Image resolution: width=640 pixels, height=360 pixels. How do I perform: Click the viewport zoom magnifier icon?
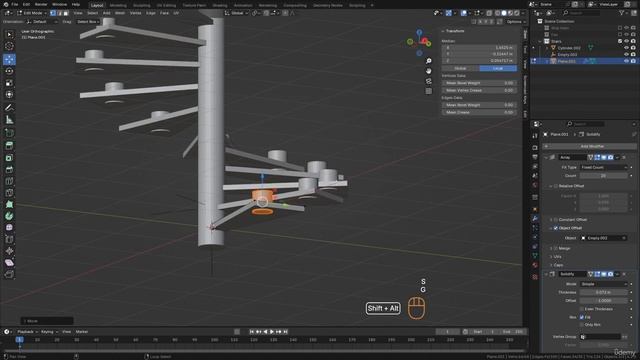tap(429, 61)
